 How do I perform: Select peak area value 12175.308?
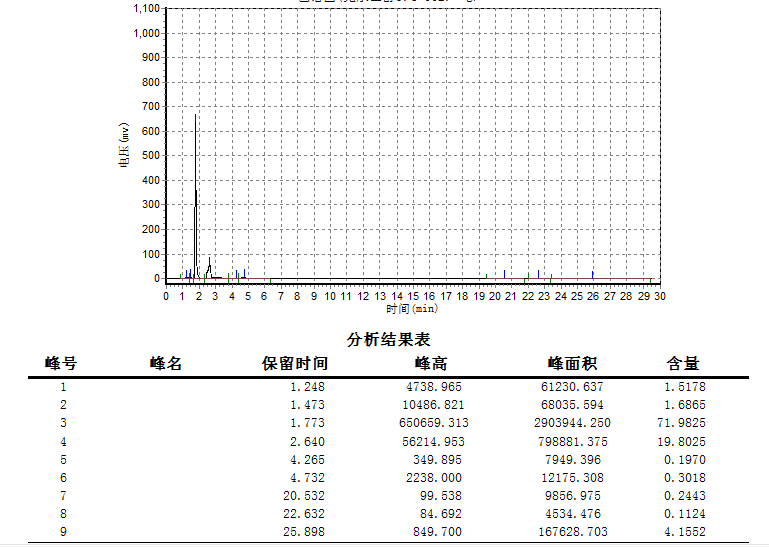click(572, 478)
